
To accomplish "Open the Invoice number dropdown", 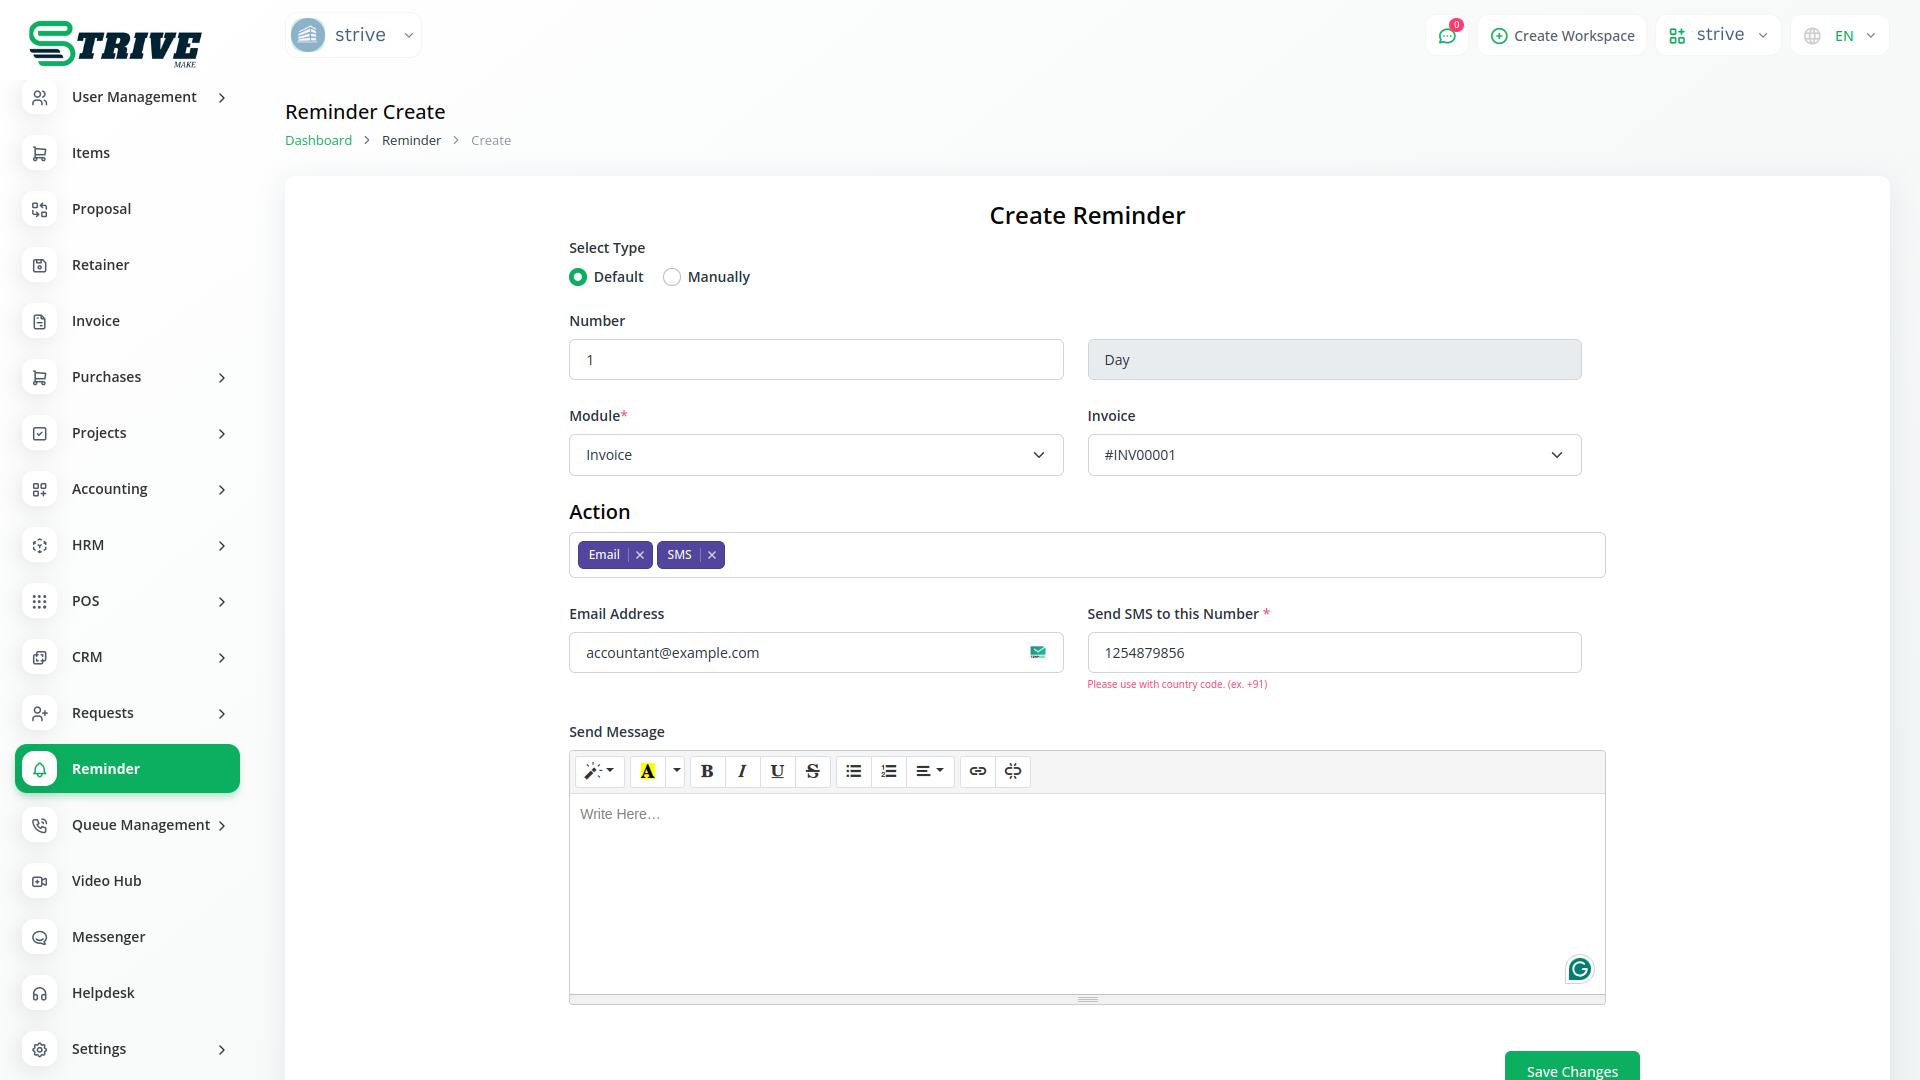I will coord(1333,455).
